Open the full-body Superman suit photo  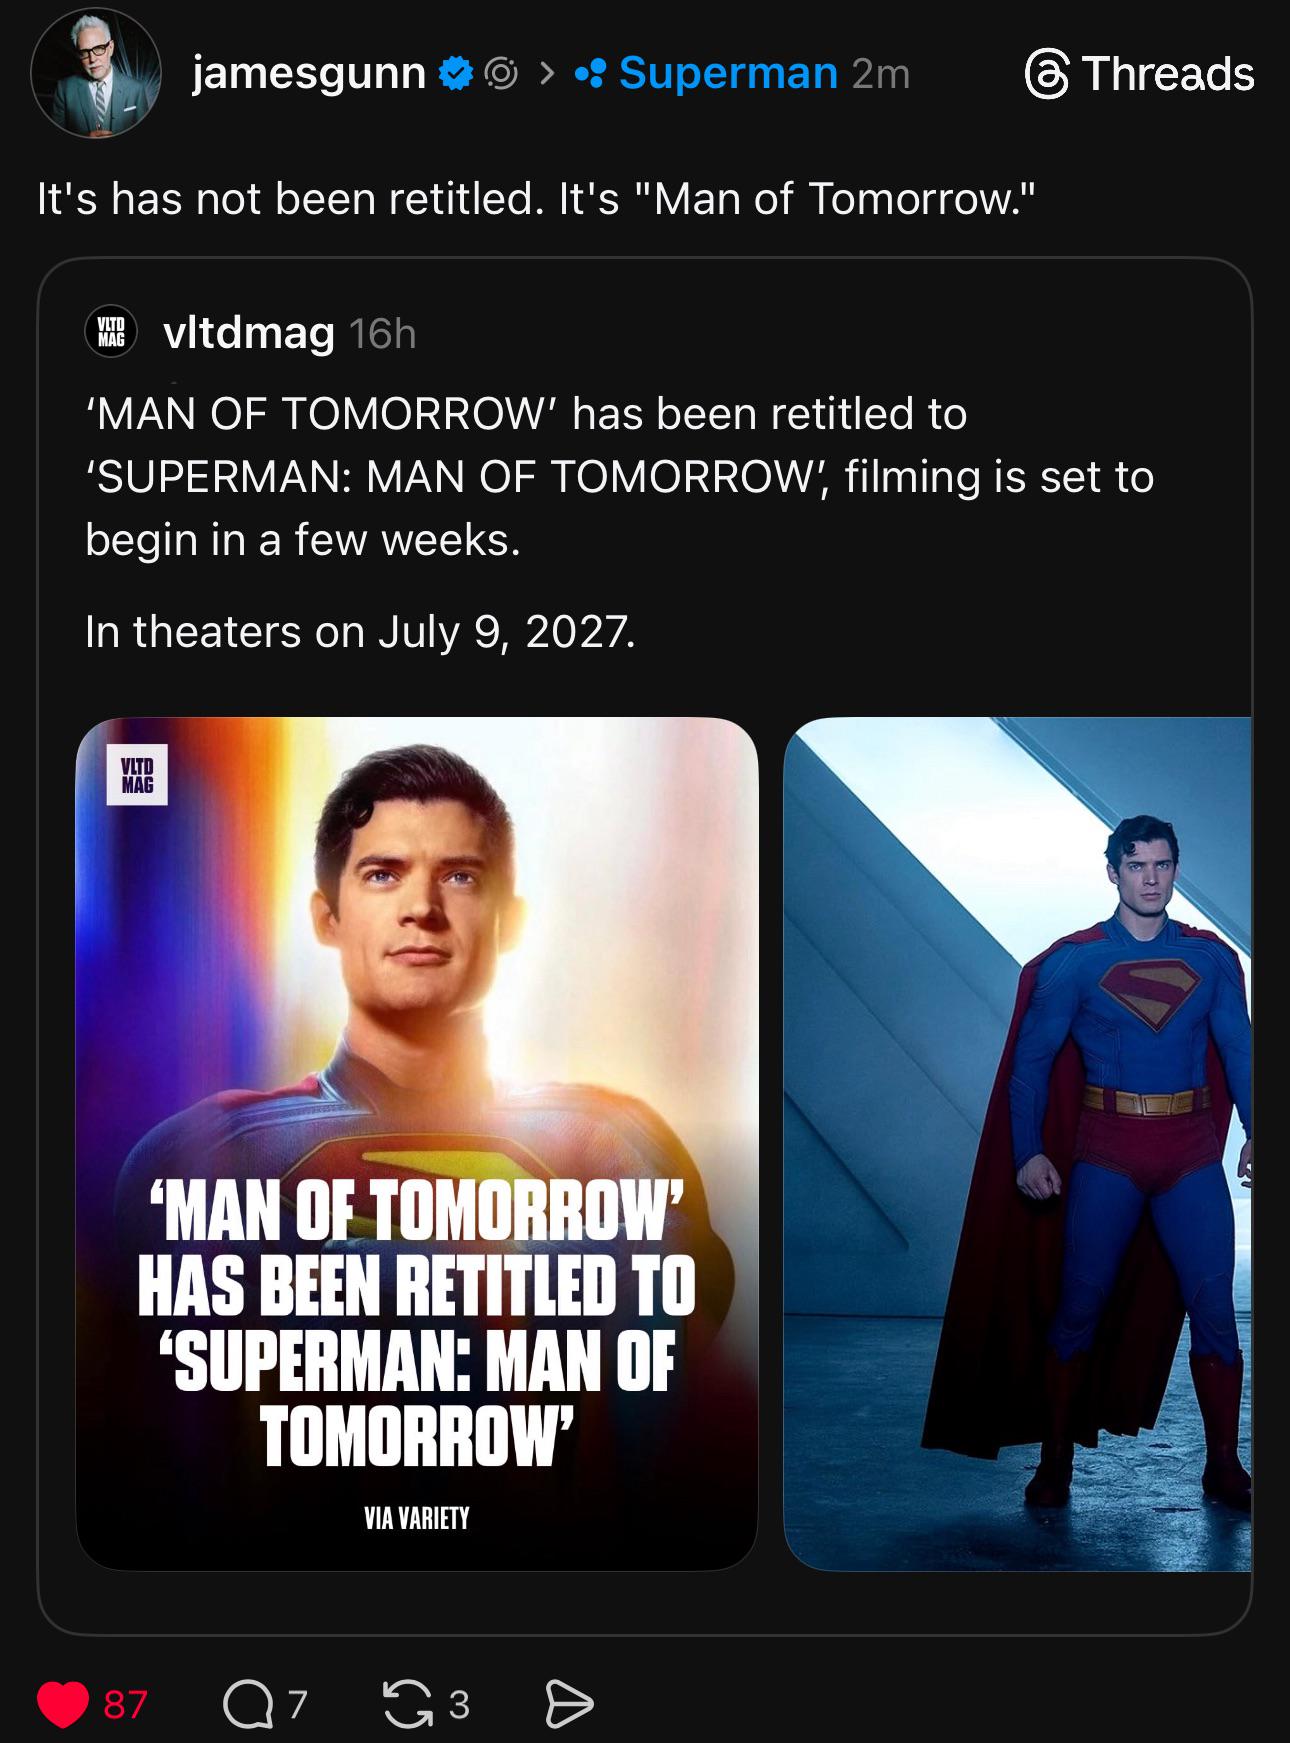pyautogui.click(x=1017, y=1143)
